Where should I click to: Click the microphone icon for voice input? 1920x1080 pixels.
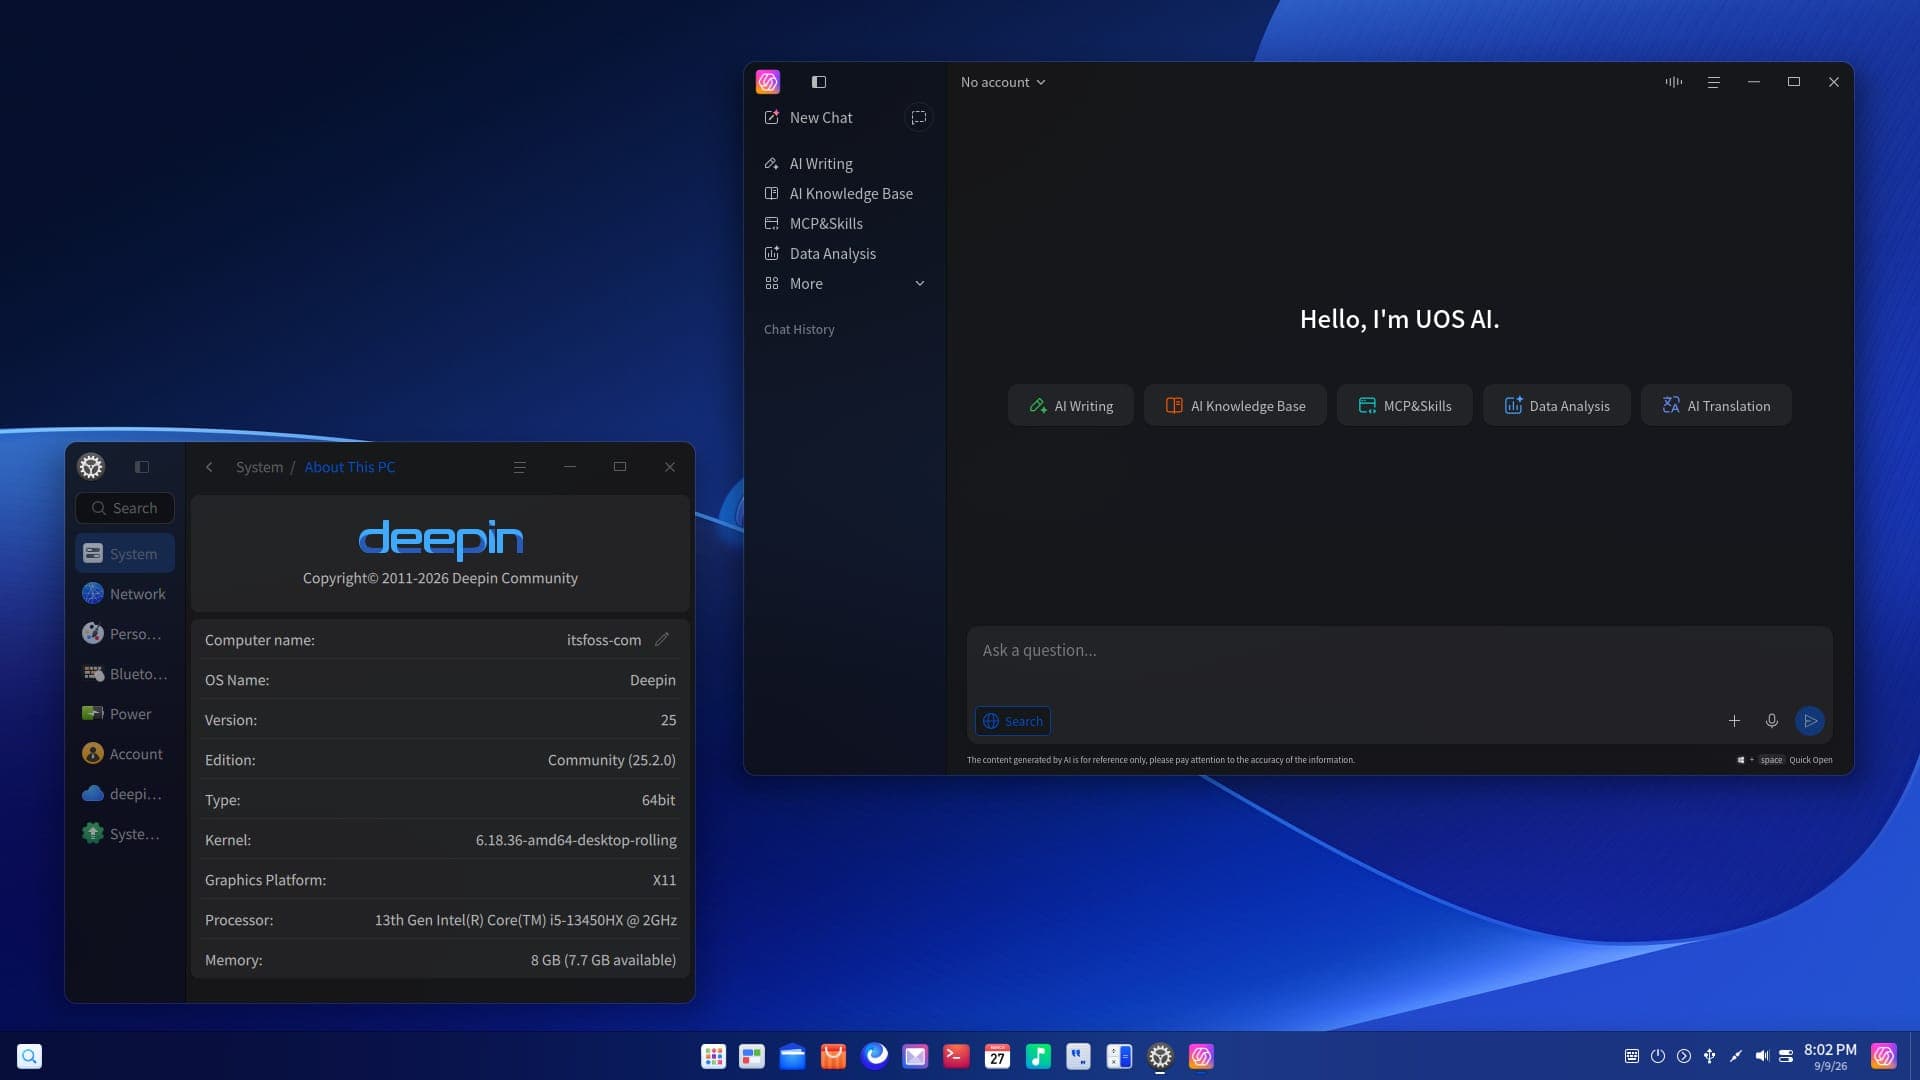pyautogui.click(x=1772, y=721)
